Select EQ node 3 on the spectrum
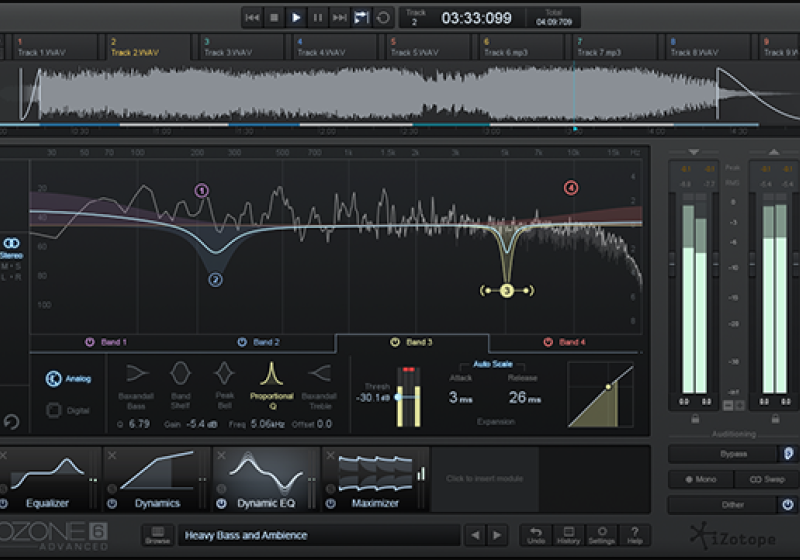This screenshot has height=560, width=800. 507,291
